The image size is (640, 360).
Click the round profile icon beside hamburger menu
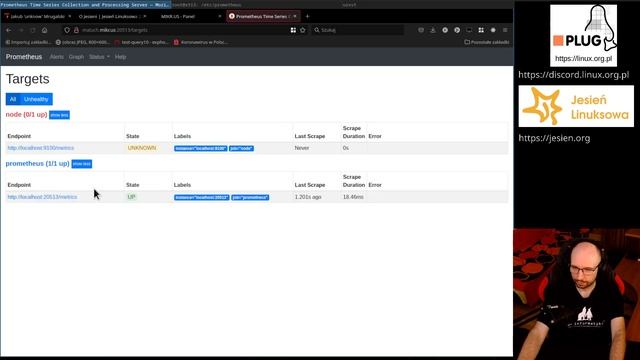pyautogui.click(x=493, y=30)
